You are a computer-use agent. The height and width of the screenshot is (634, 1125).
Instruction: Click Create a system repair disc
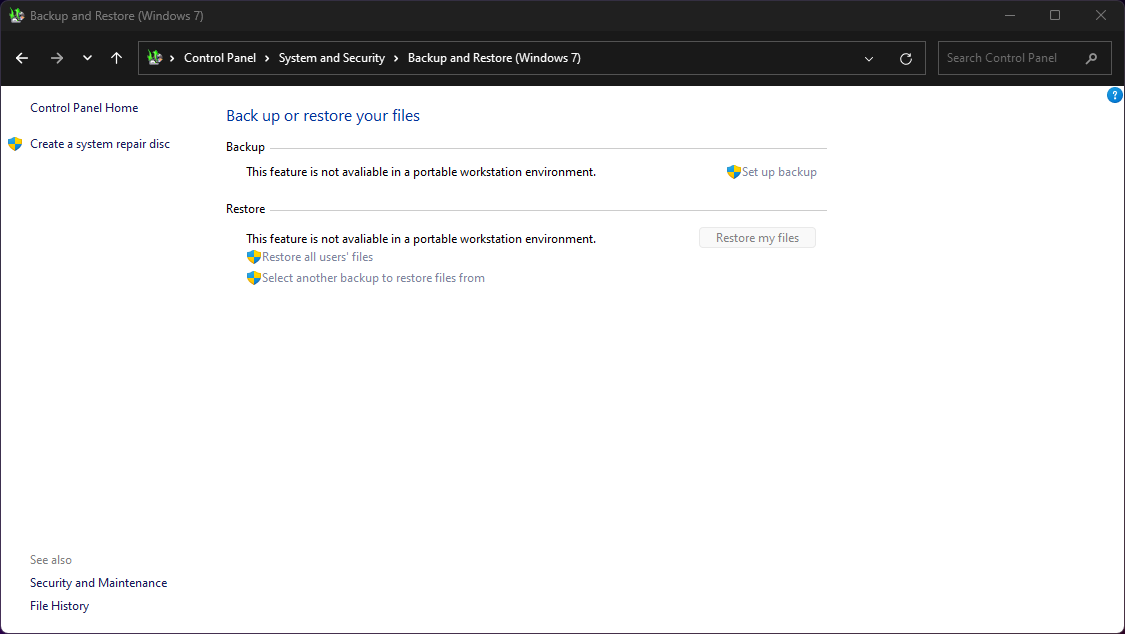(100, 143)
